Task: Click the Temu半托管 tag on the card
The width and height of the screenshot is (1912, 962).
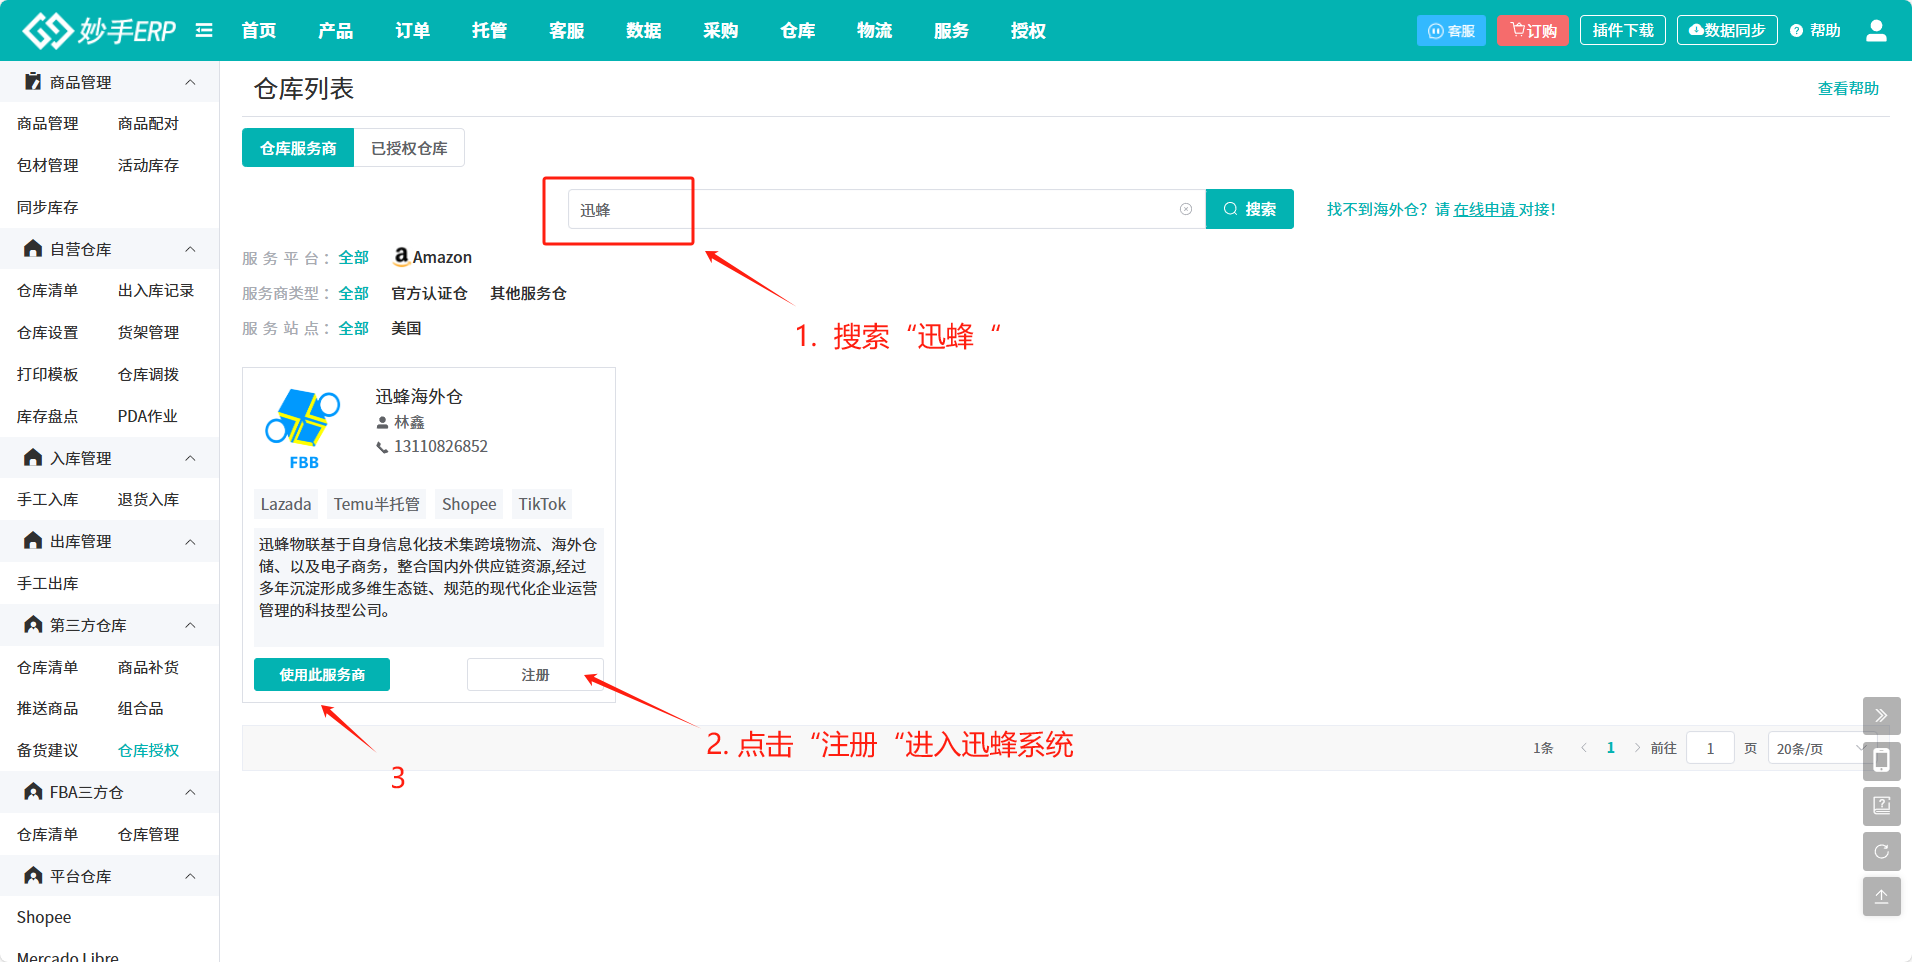Action: point(377,504)
